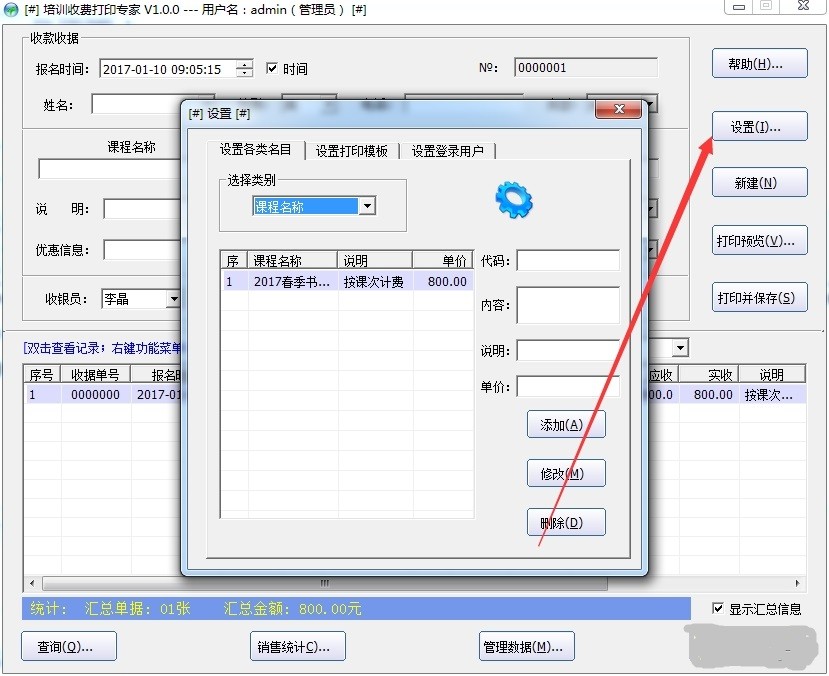
Task: Click the globe icon in the title bar
Action: [x=11, y=9]
